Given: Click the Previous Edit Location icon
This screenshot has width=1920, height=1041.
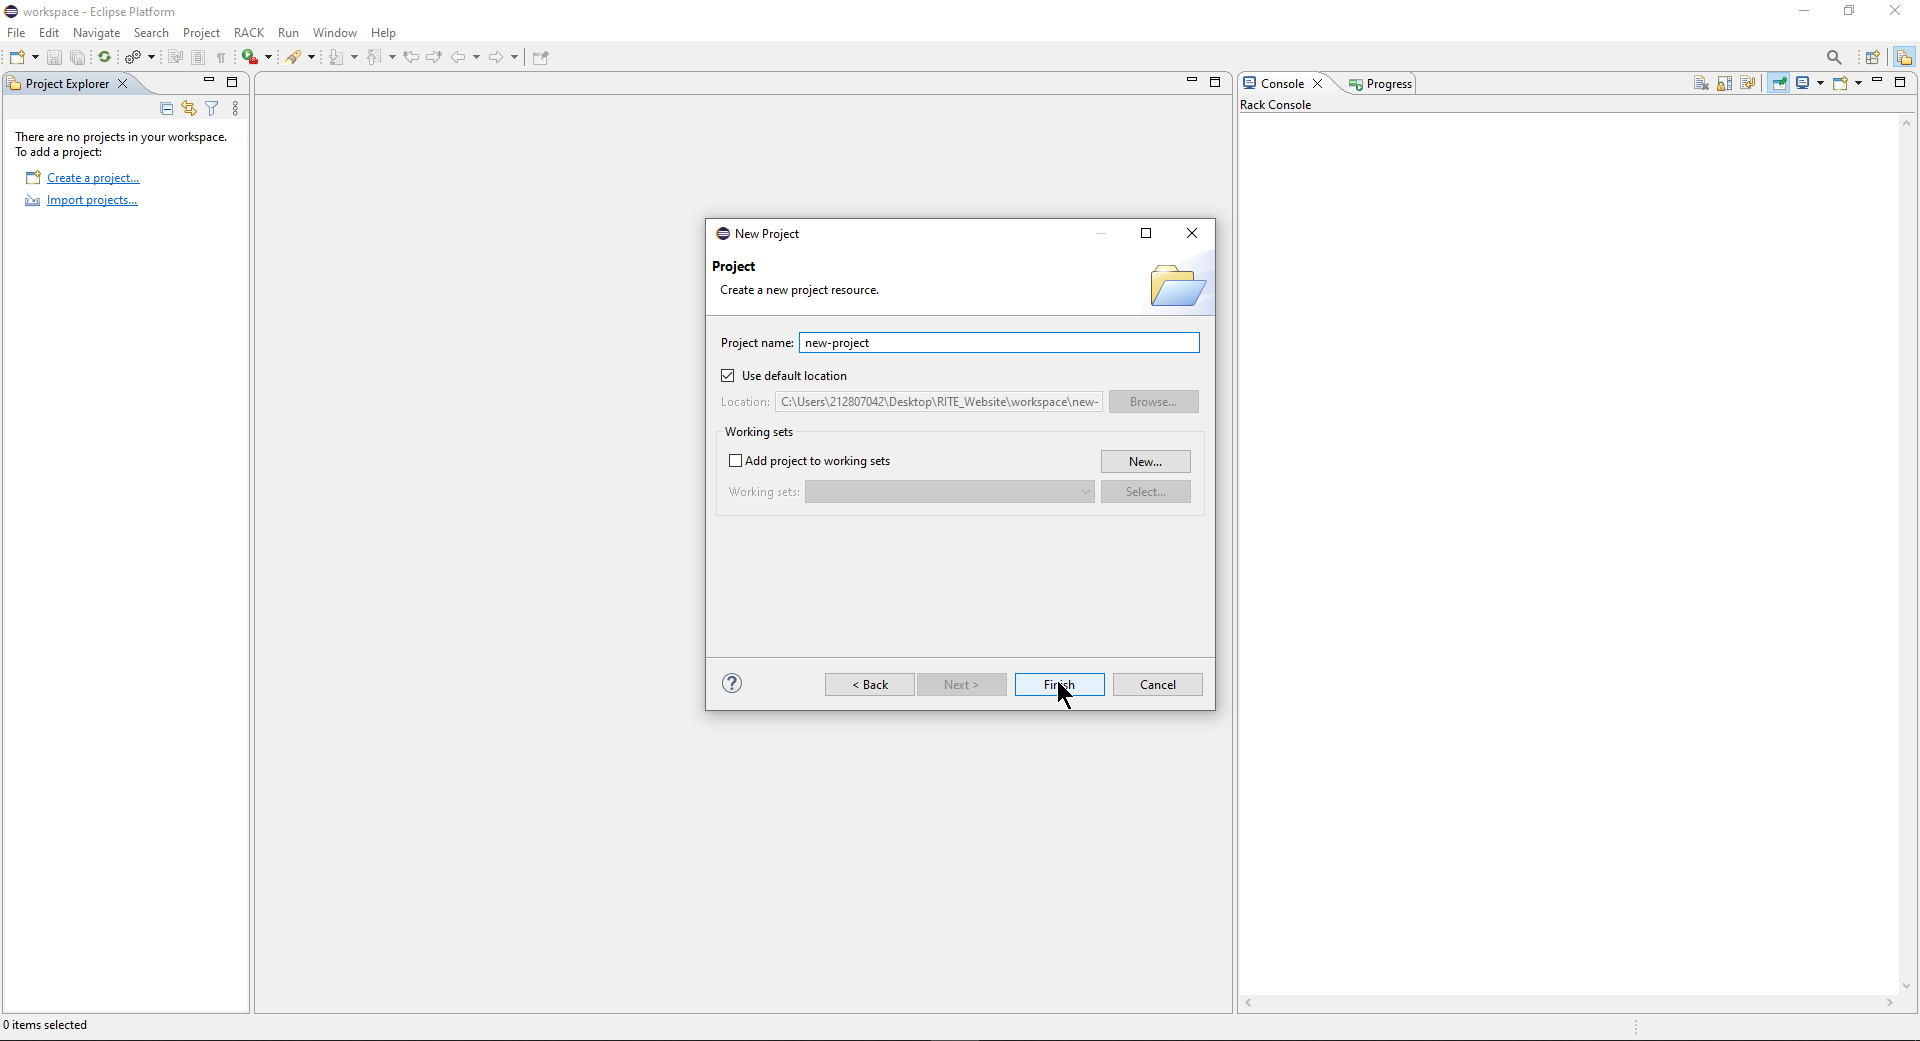Looking at the screenshot, I should click(411, 57).
